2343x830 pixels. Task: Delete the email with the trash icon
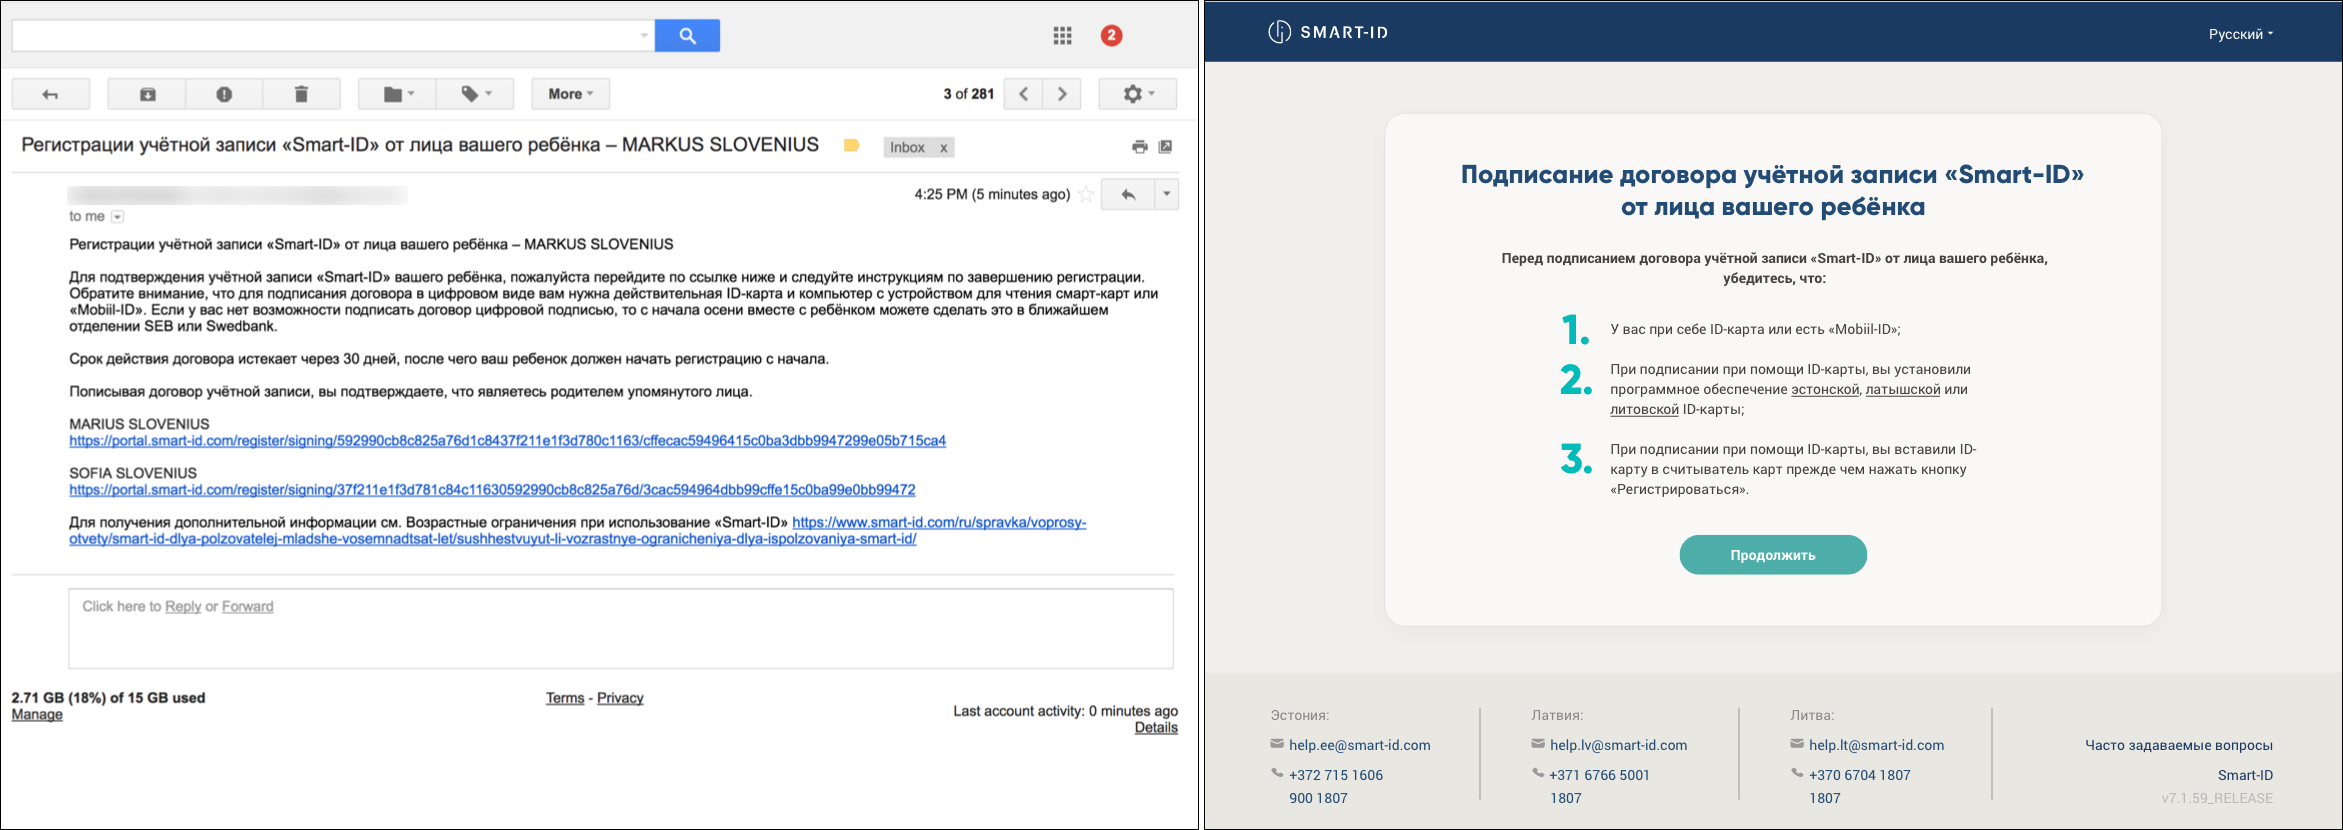coord(301,94)
